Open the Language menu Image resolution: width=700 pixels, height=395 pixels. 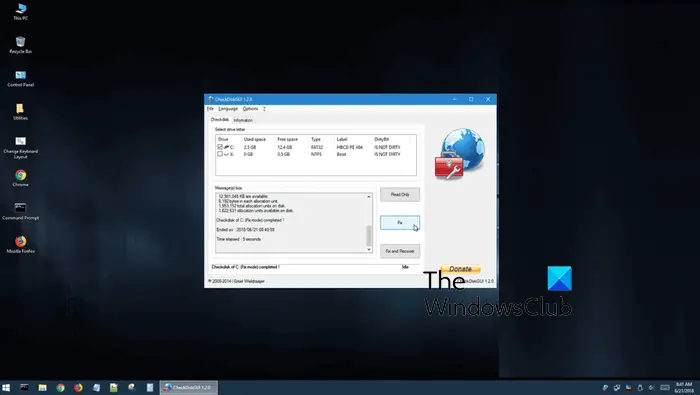click(x=228, y=109)
